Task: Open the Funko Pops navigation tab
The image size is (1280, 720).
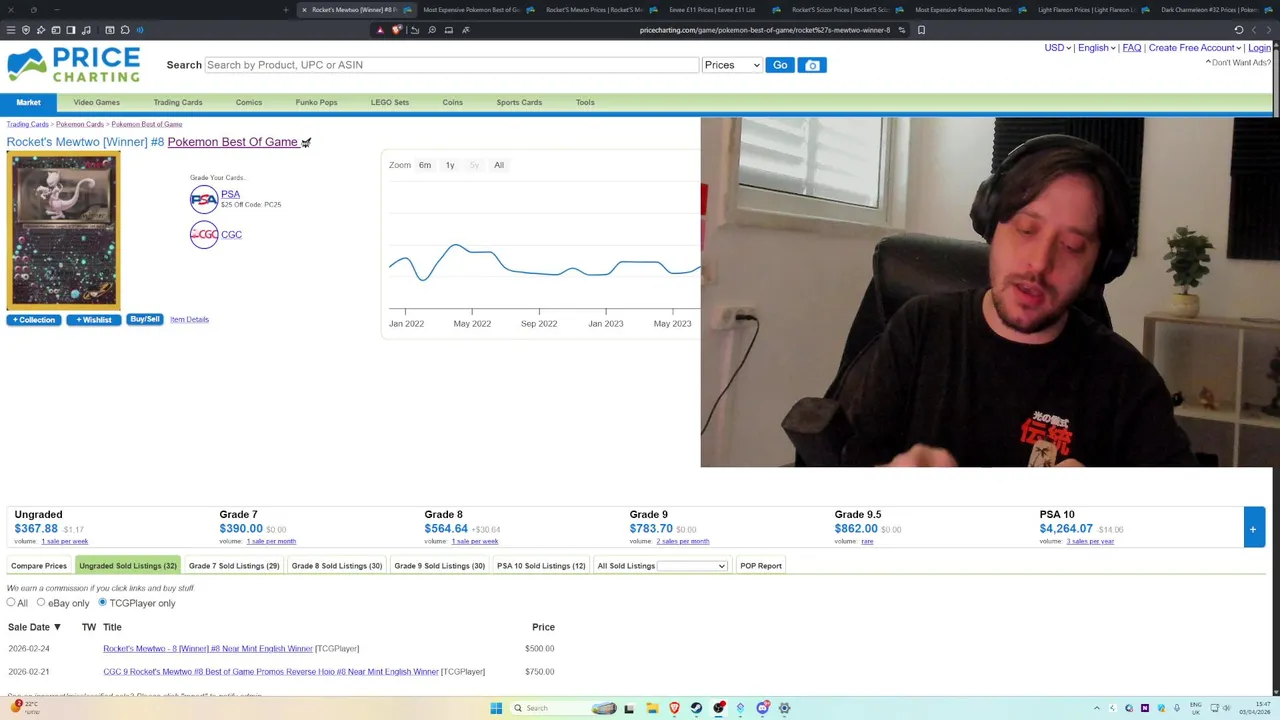Action: [x=316, y=102]
